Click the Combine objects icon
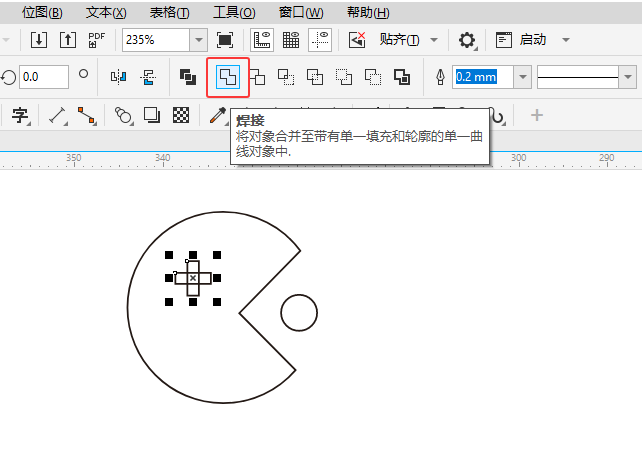642x473 pixels. (188, 77)
